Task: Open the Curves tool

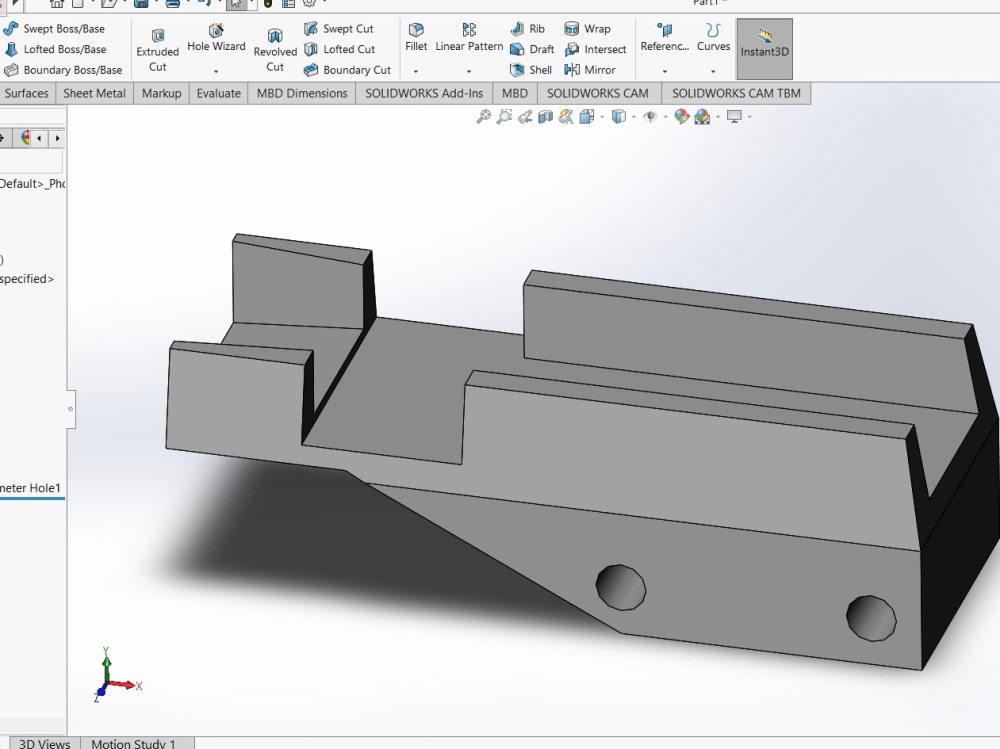Action: click(713, 38)
